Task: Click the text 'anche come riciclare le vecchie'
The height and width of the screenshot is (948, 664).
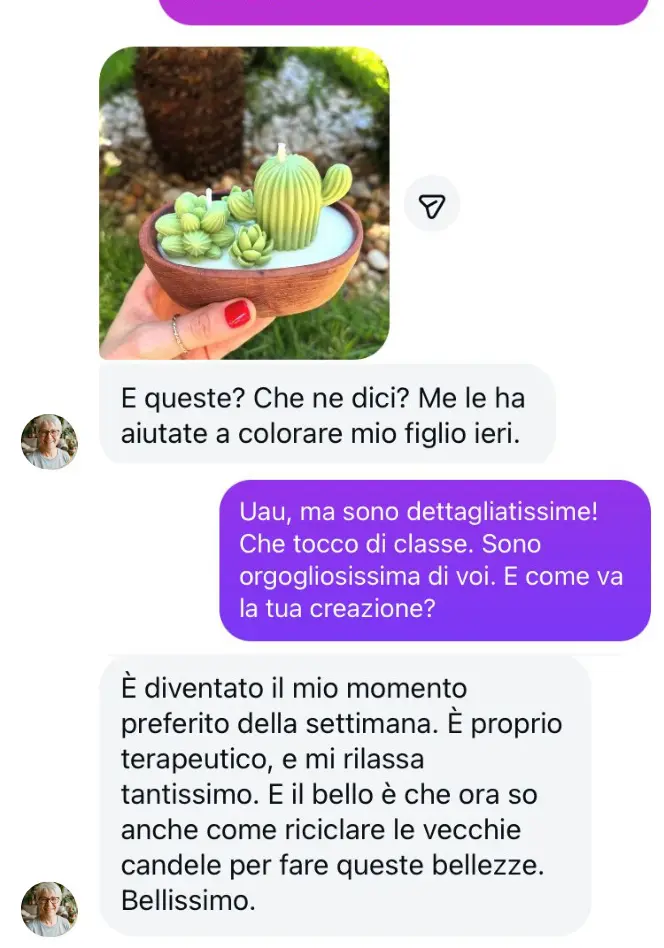Action: [x=321, y=830]
